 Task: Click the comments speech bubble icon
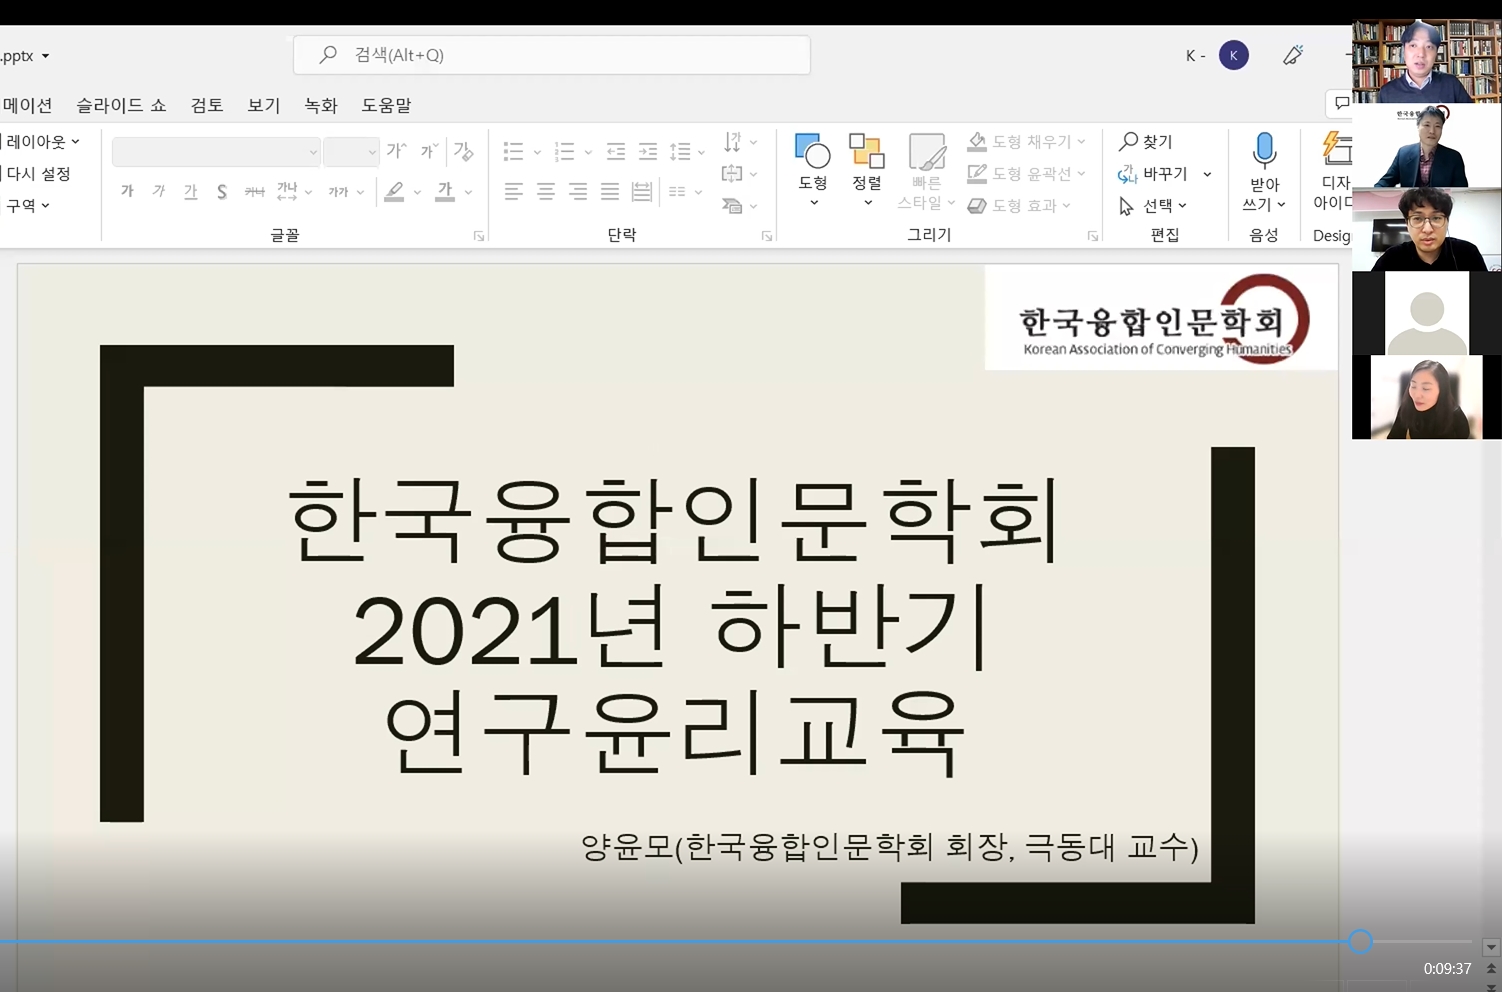coord(1341,102)
